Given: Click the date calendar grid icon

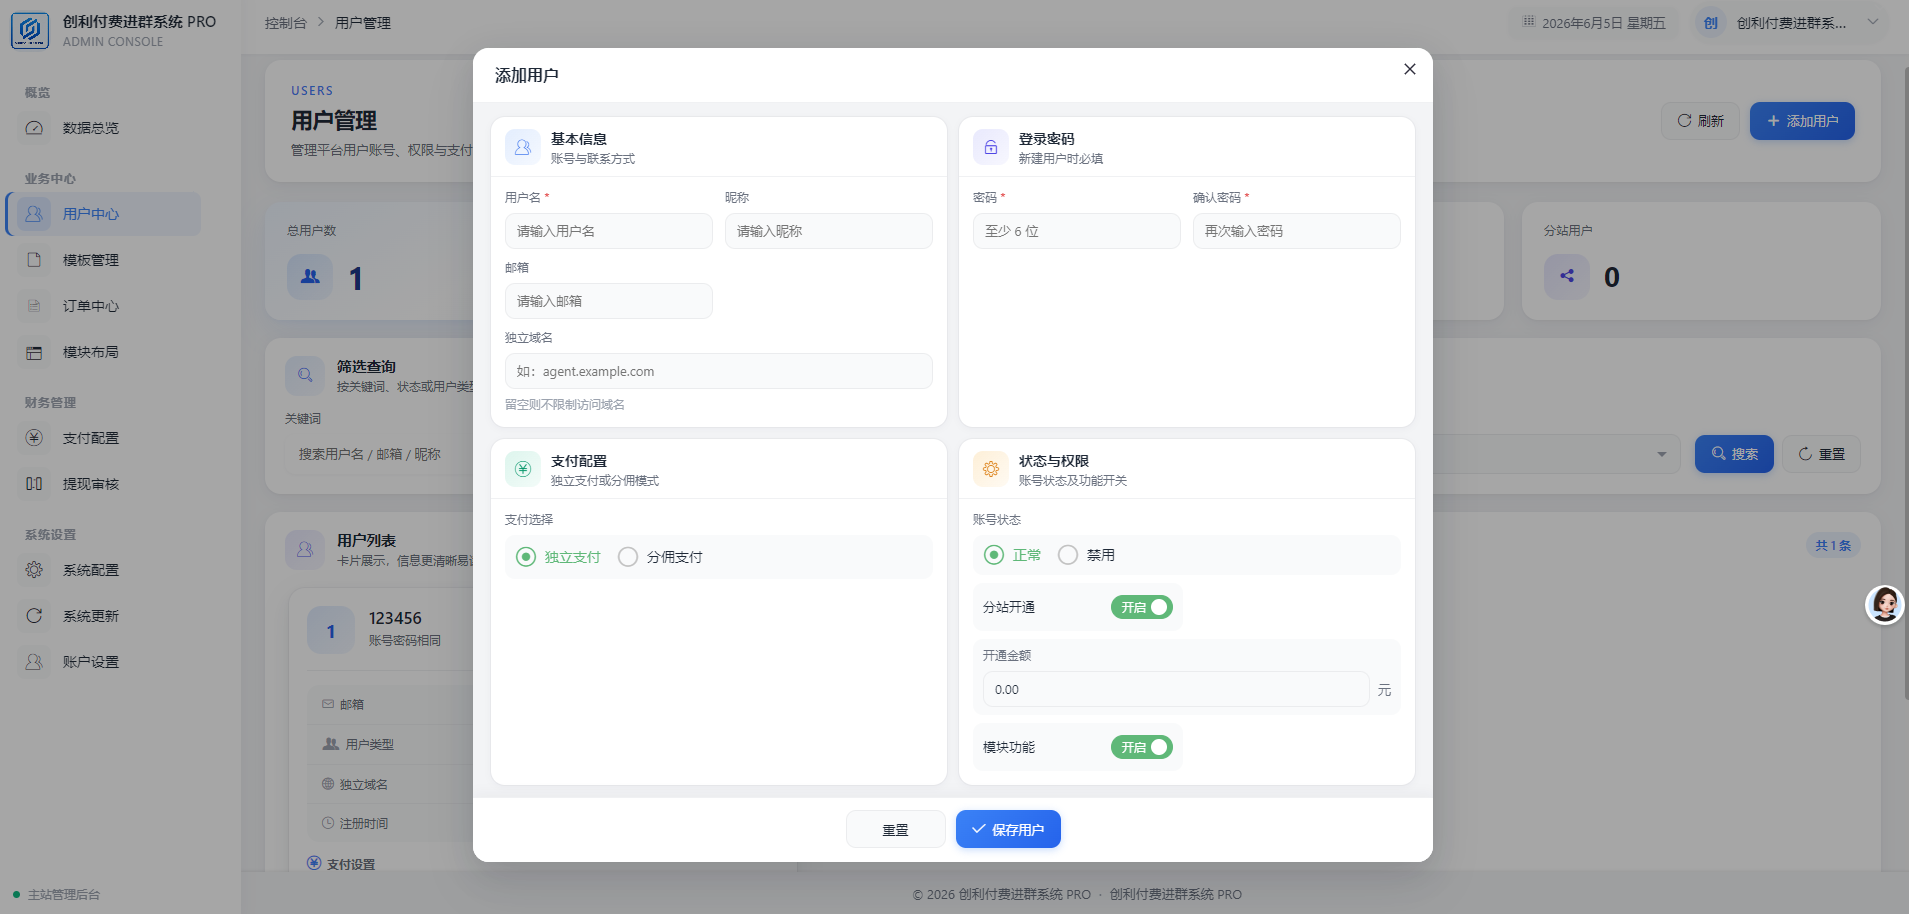Looking at the screenshot, I should (x=1529, y=22).
